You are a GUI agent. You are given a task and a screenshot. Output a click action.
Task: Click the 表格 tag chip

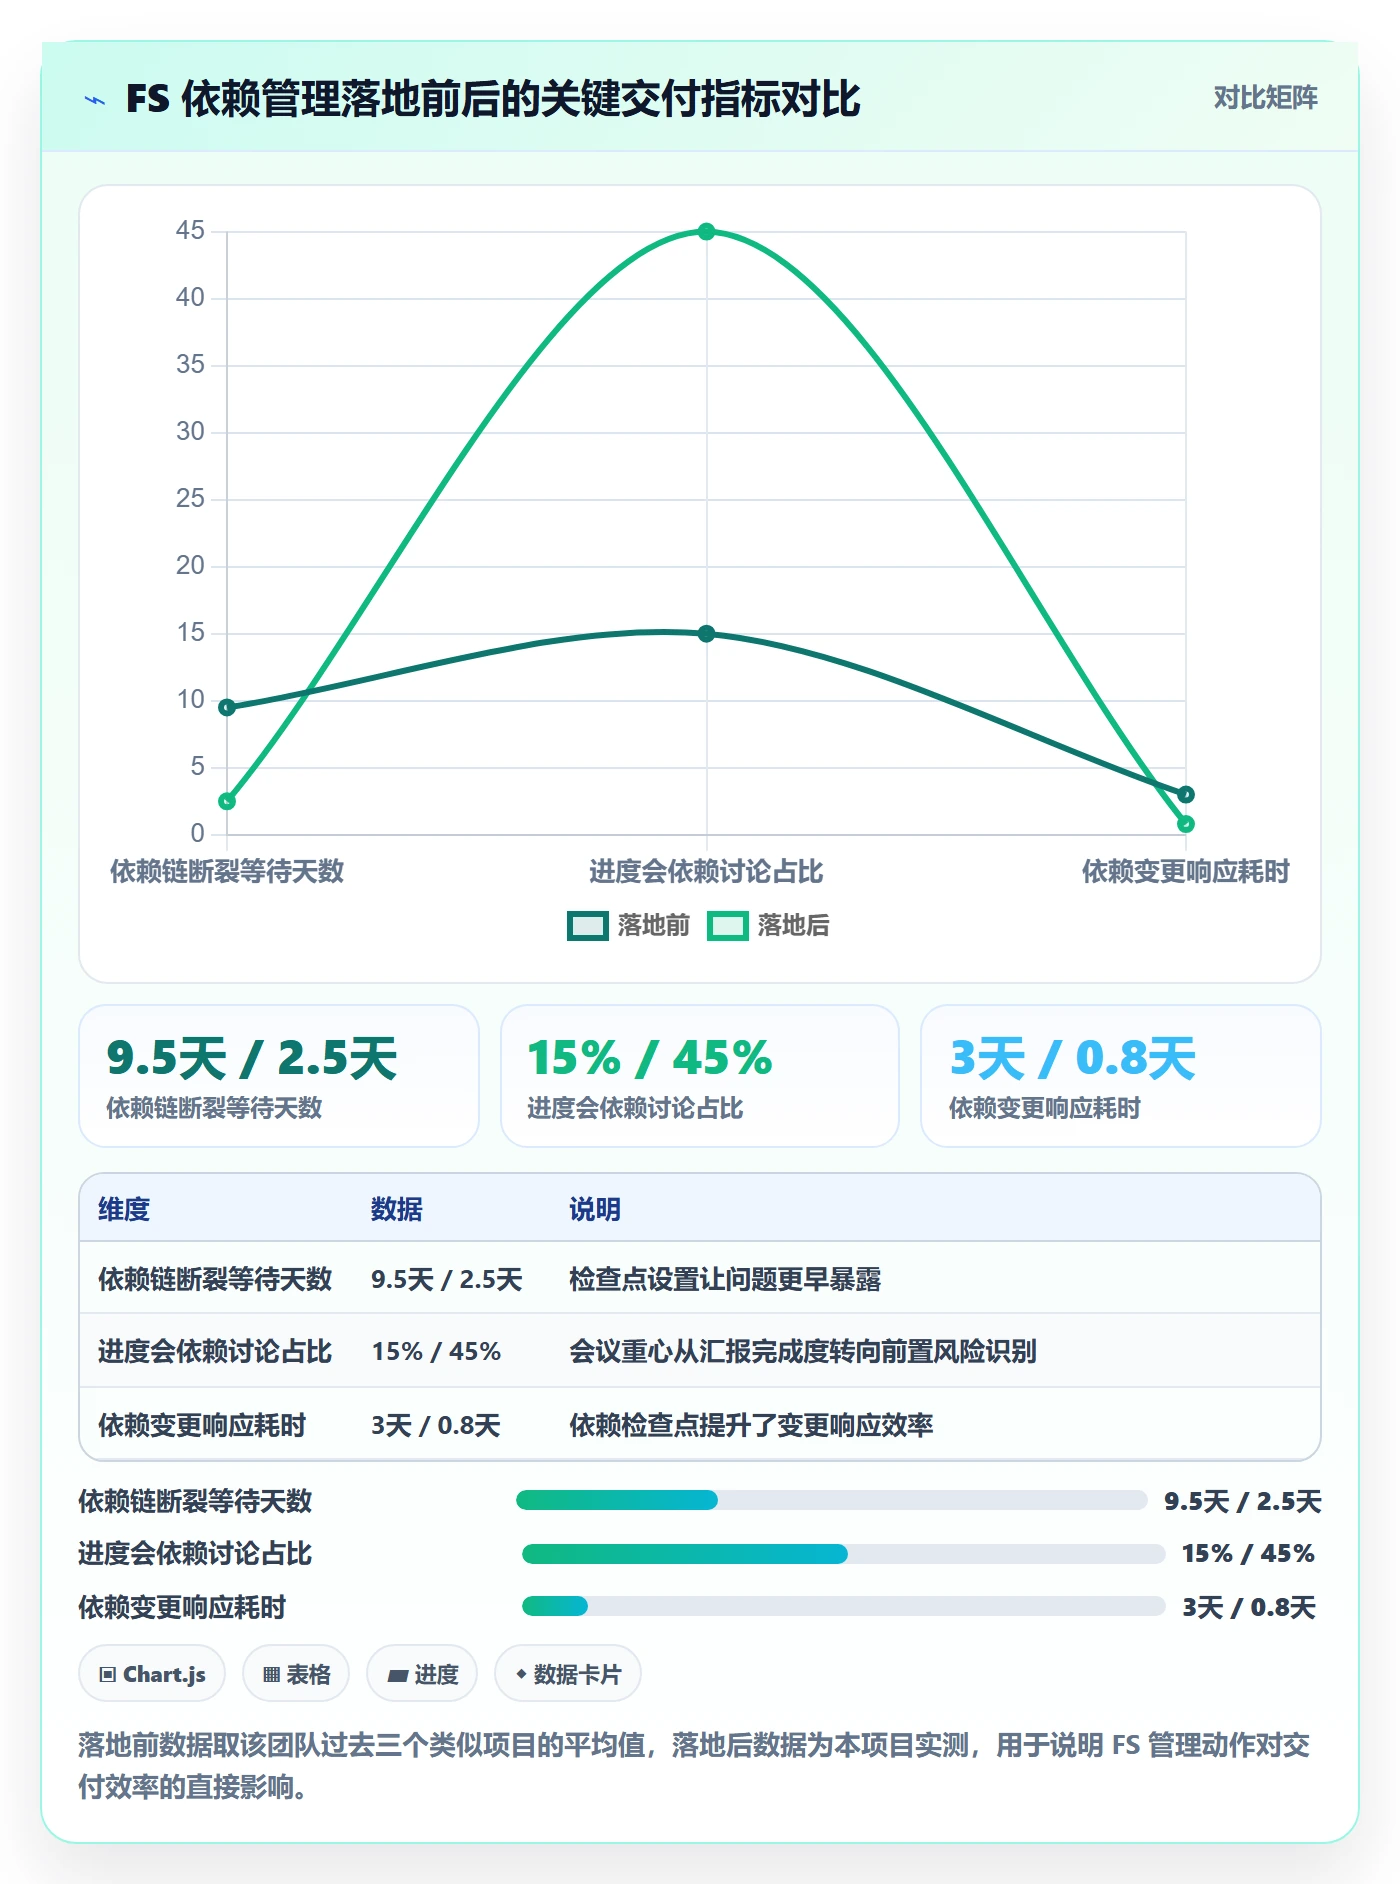click(x=296, y=1674)
